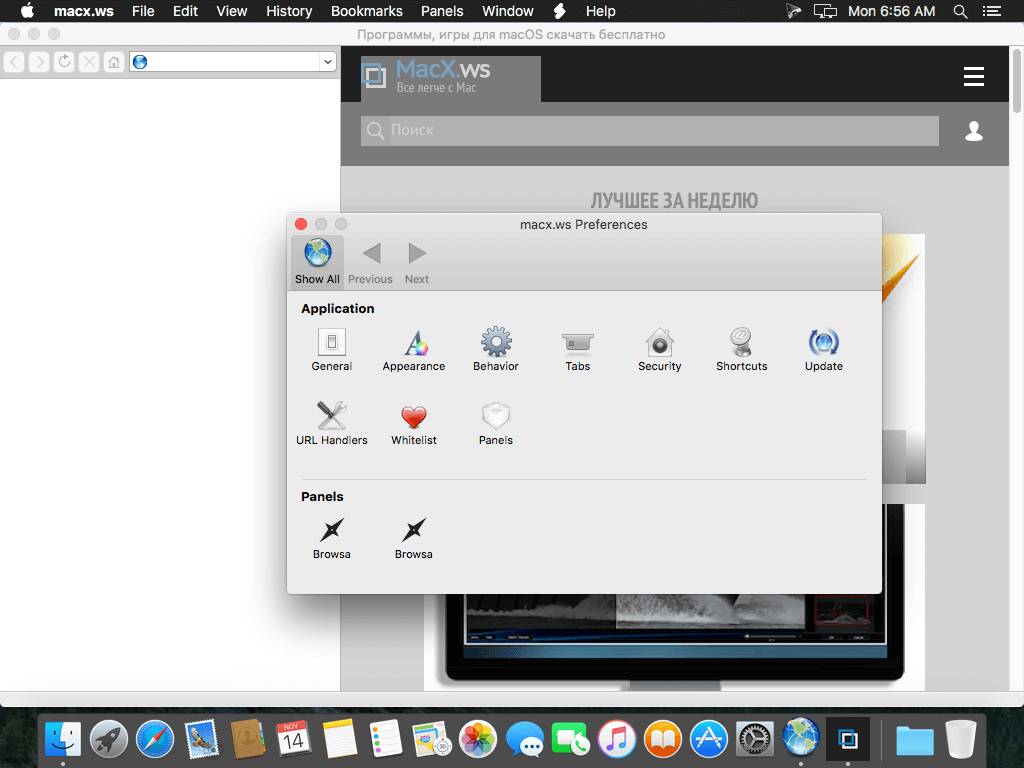Open the macx.ws application menu
1024x768 pixels.
[x=84, y=11]
